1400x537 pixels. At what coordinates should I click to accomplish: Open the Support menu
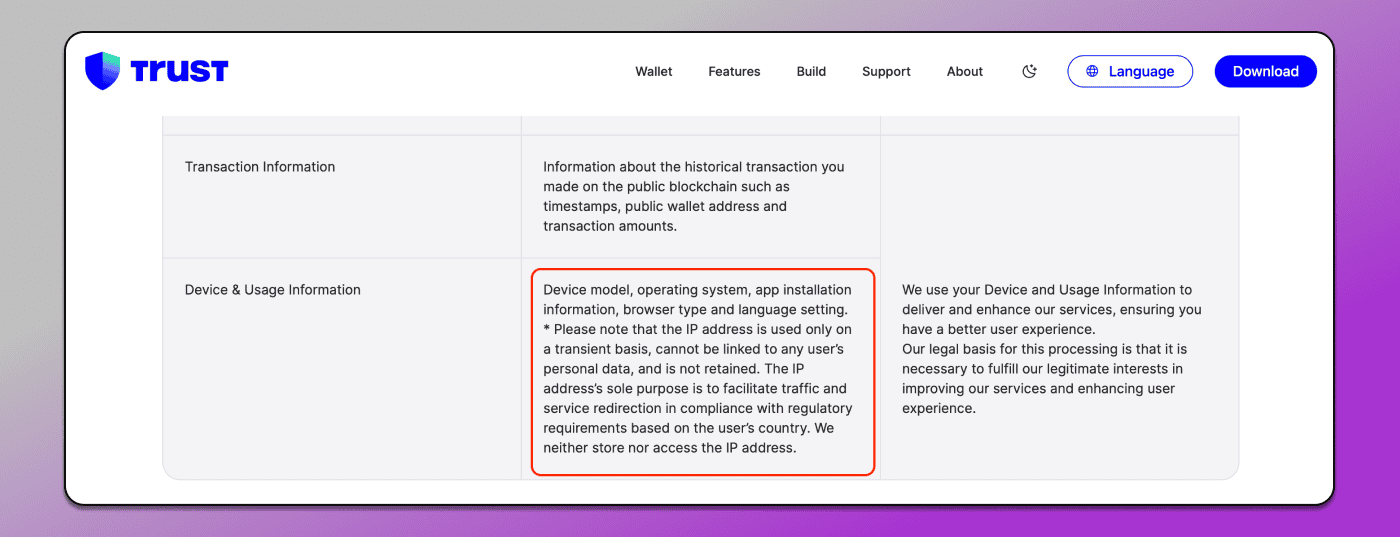pos(886,71)
